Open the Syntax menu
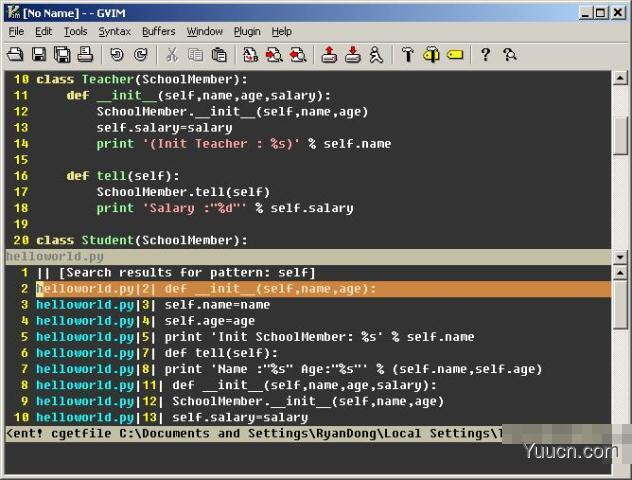The image size is (632, 480). (115, 31)
